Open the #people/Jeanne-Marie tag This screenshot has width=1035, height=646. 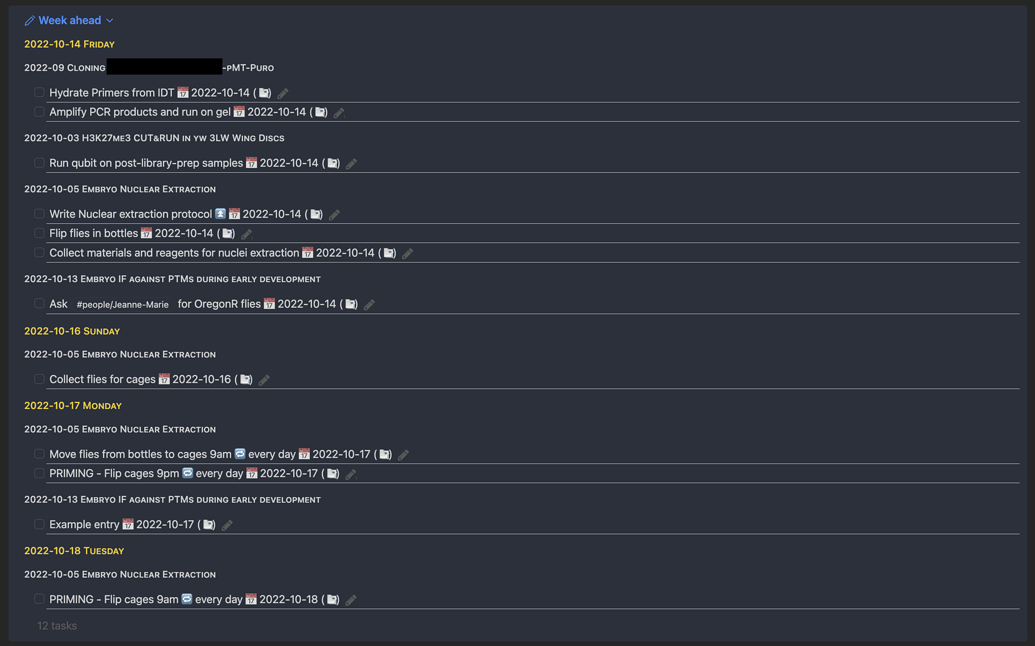point(122,305)
